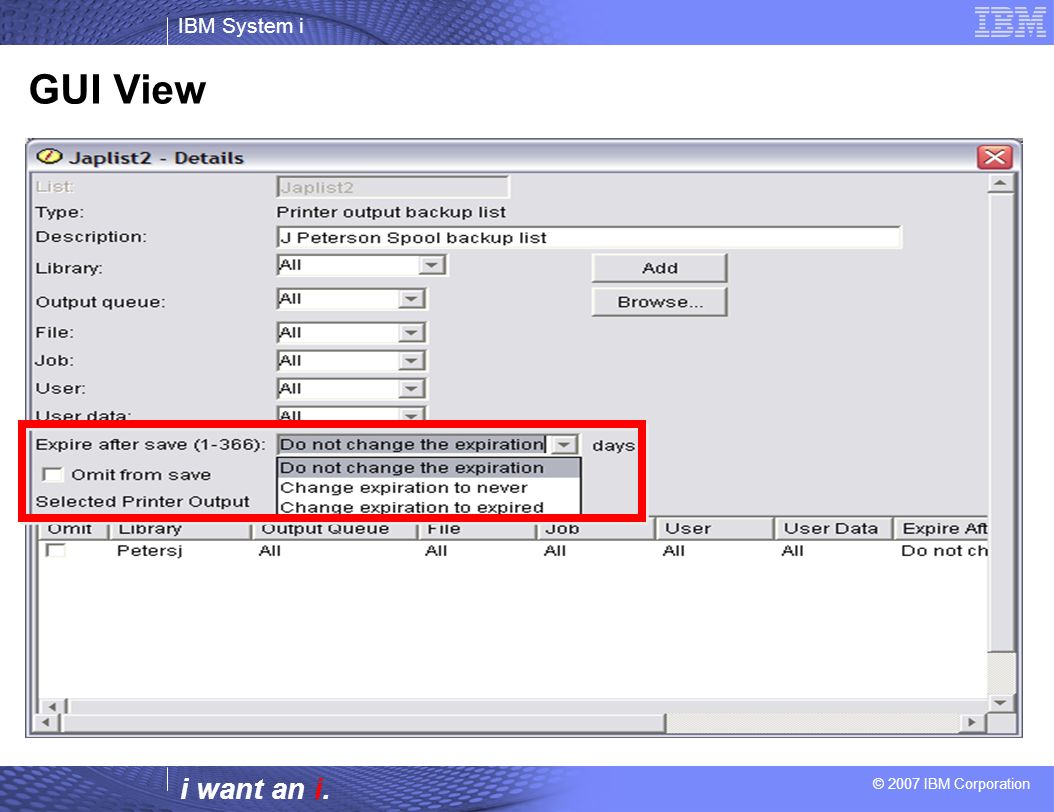The width and height of the screenshot is (1054, 812).
Task: Click the User Data column header
Action: click(x=834, y=529)
